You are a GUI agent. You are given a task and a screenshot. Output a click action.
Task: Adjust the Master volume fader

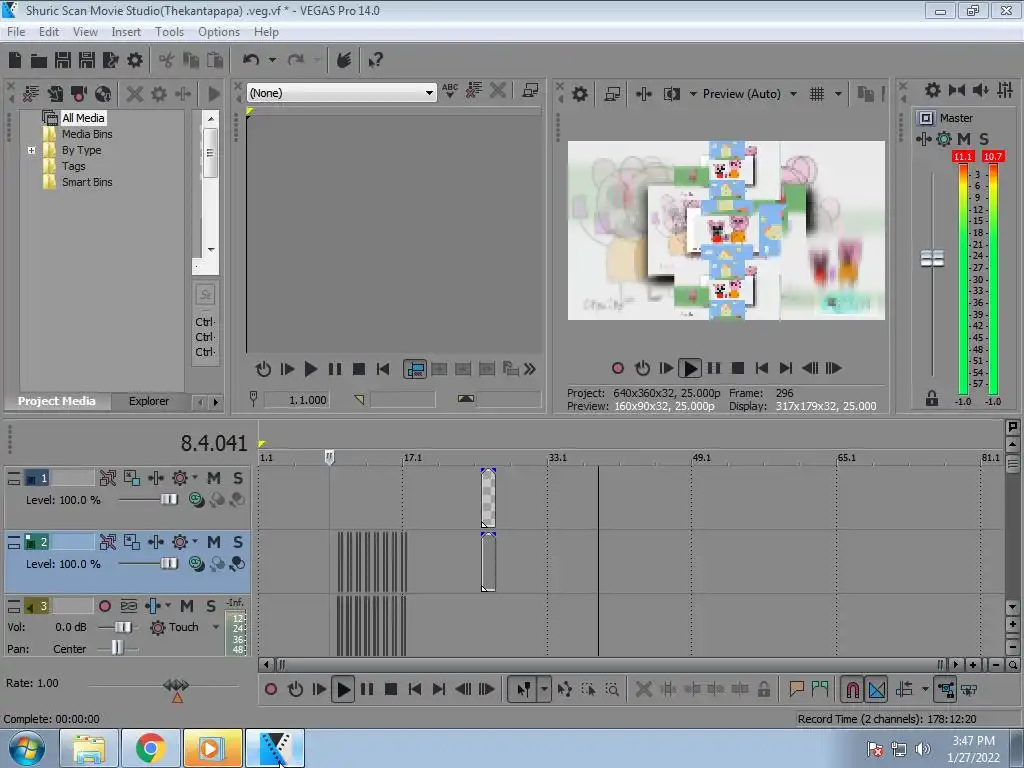pos(932,258)
